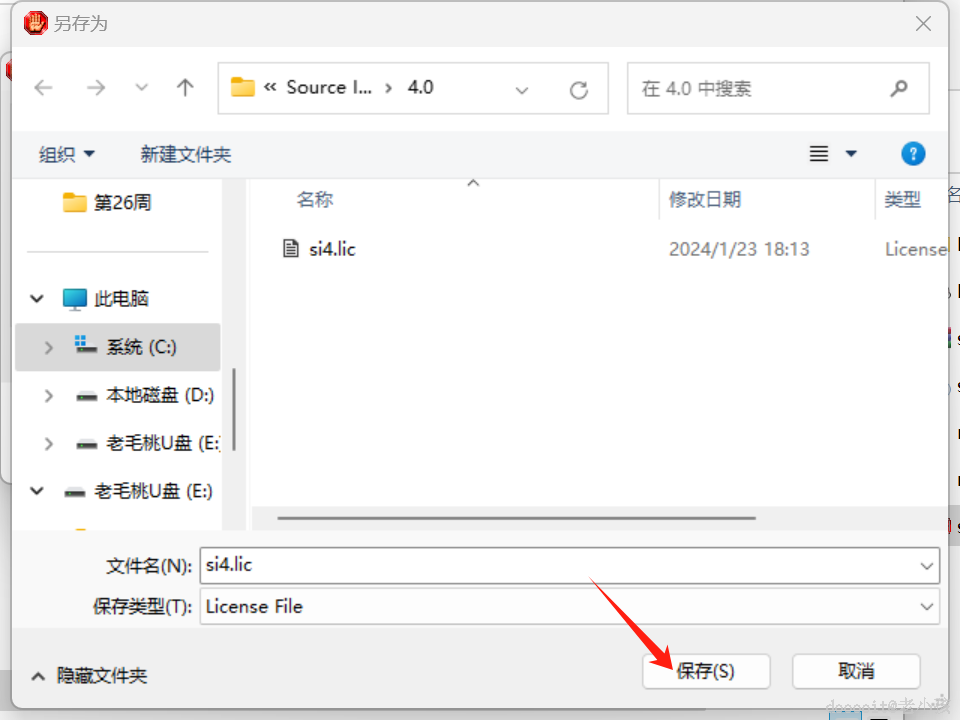Image resolution: width=960 pixels, height=720 pixels.
Task: Collapse the 此电脑 tree node
Action: [36, 298]
